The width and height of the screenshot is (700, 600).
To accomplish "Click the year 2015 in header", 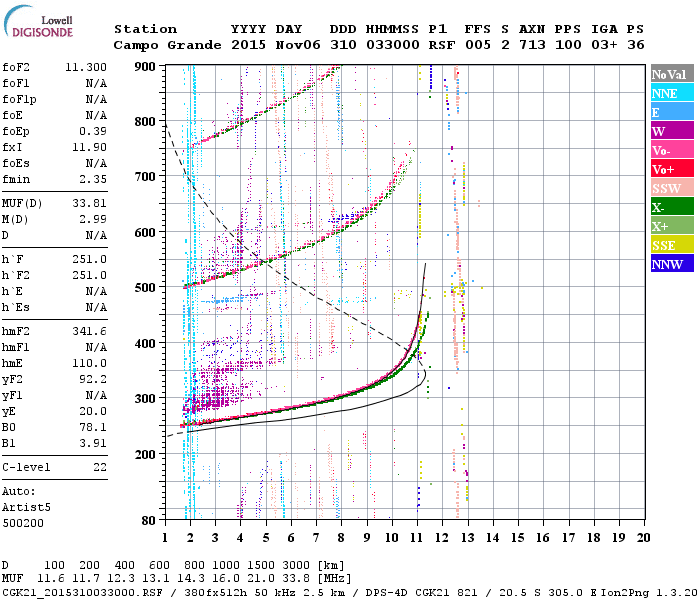I will (x=248, y=45).
